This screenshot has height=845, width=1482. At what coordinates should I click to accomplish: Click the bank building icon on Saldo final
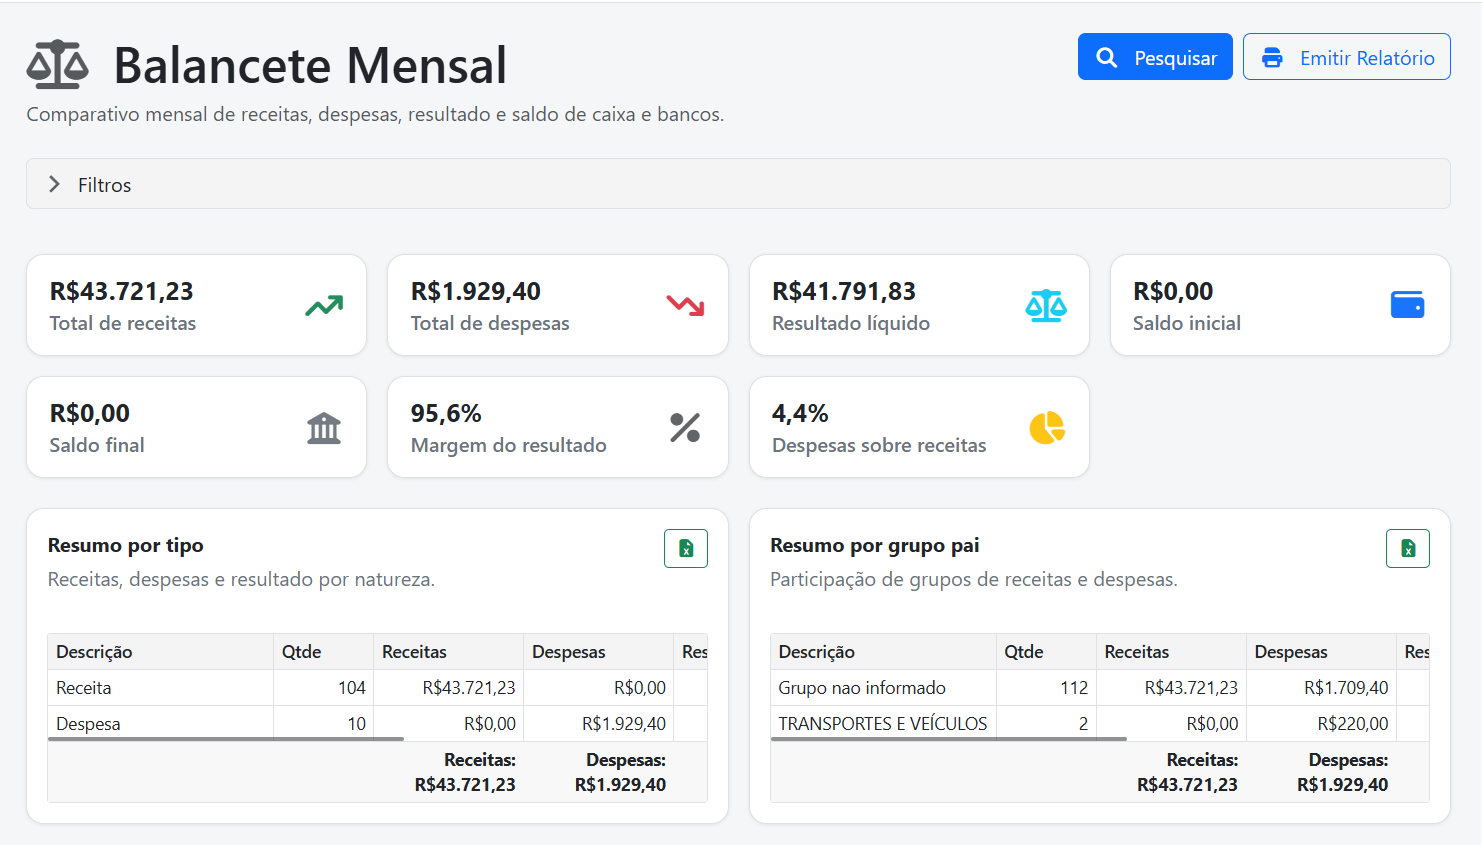pos(324,428)
